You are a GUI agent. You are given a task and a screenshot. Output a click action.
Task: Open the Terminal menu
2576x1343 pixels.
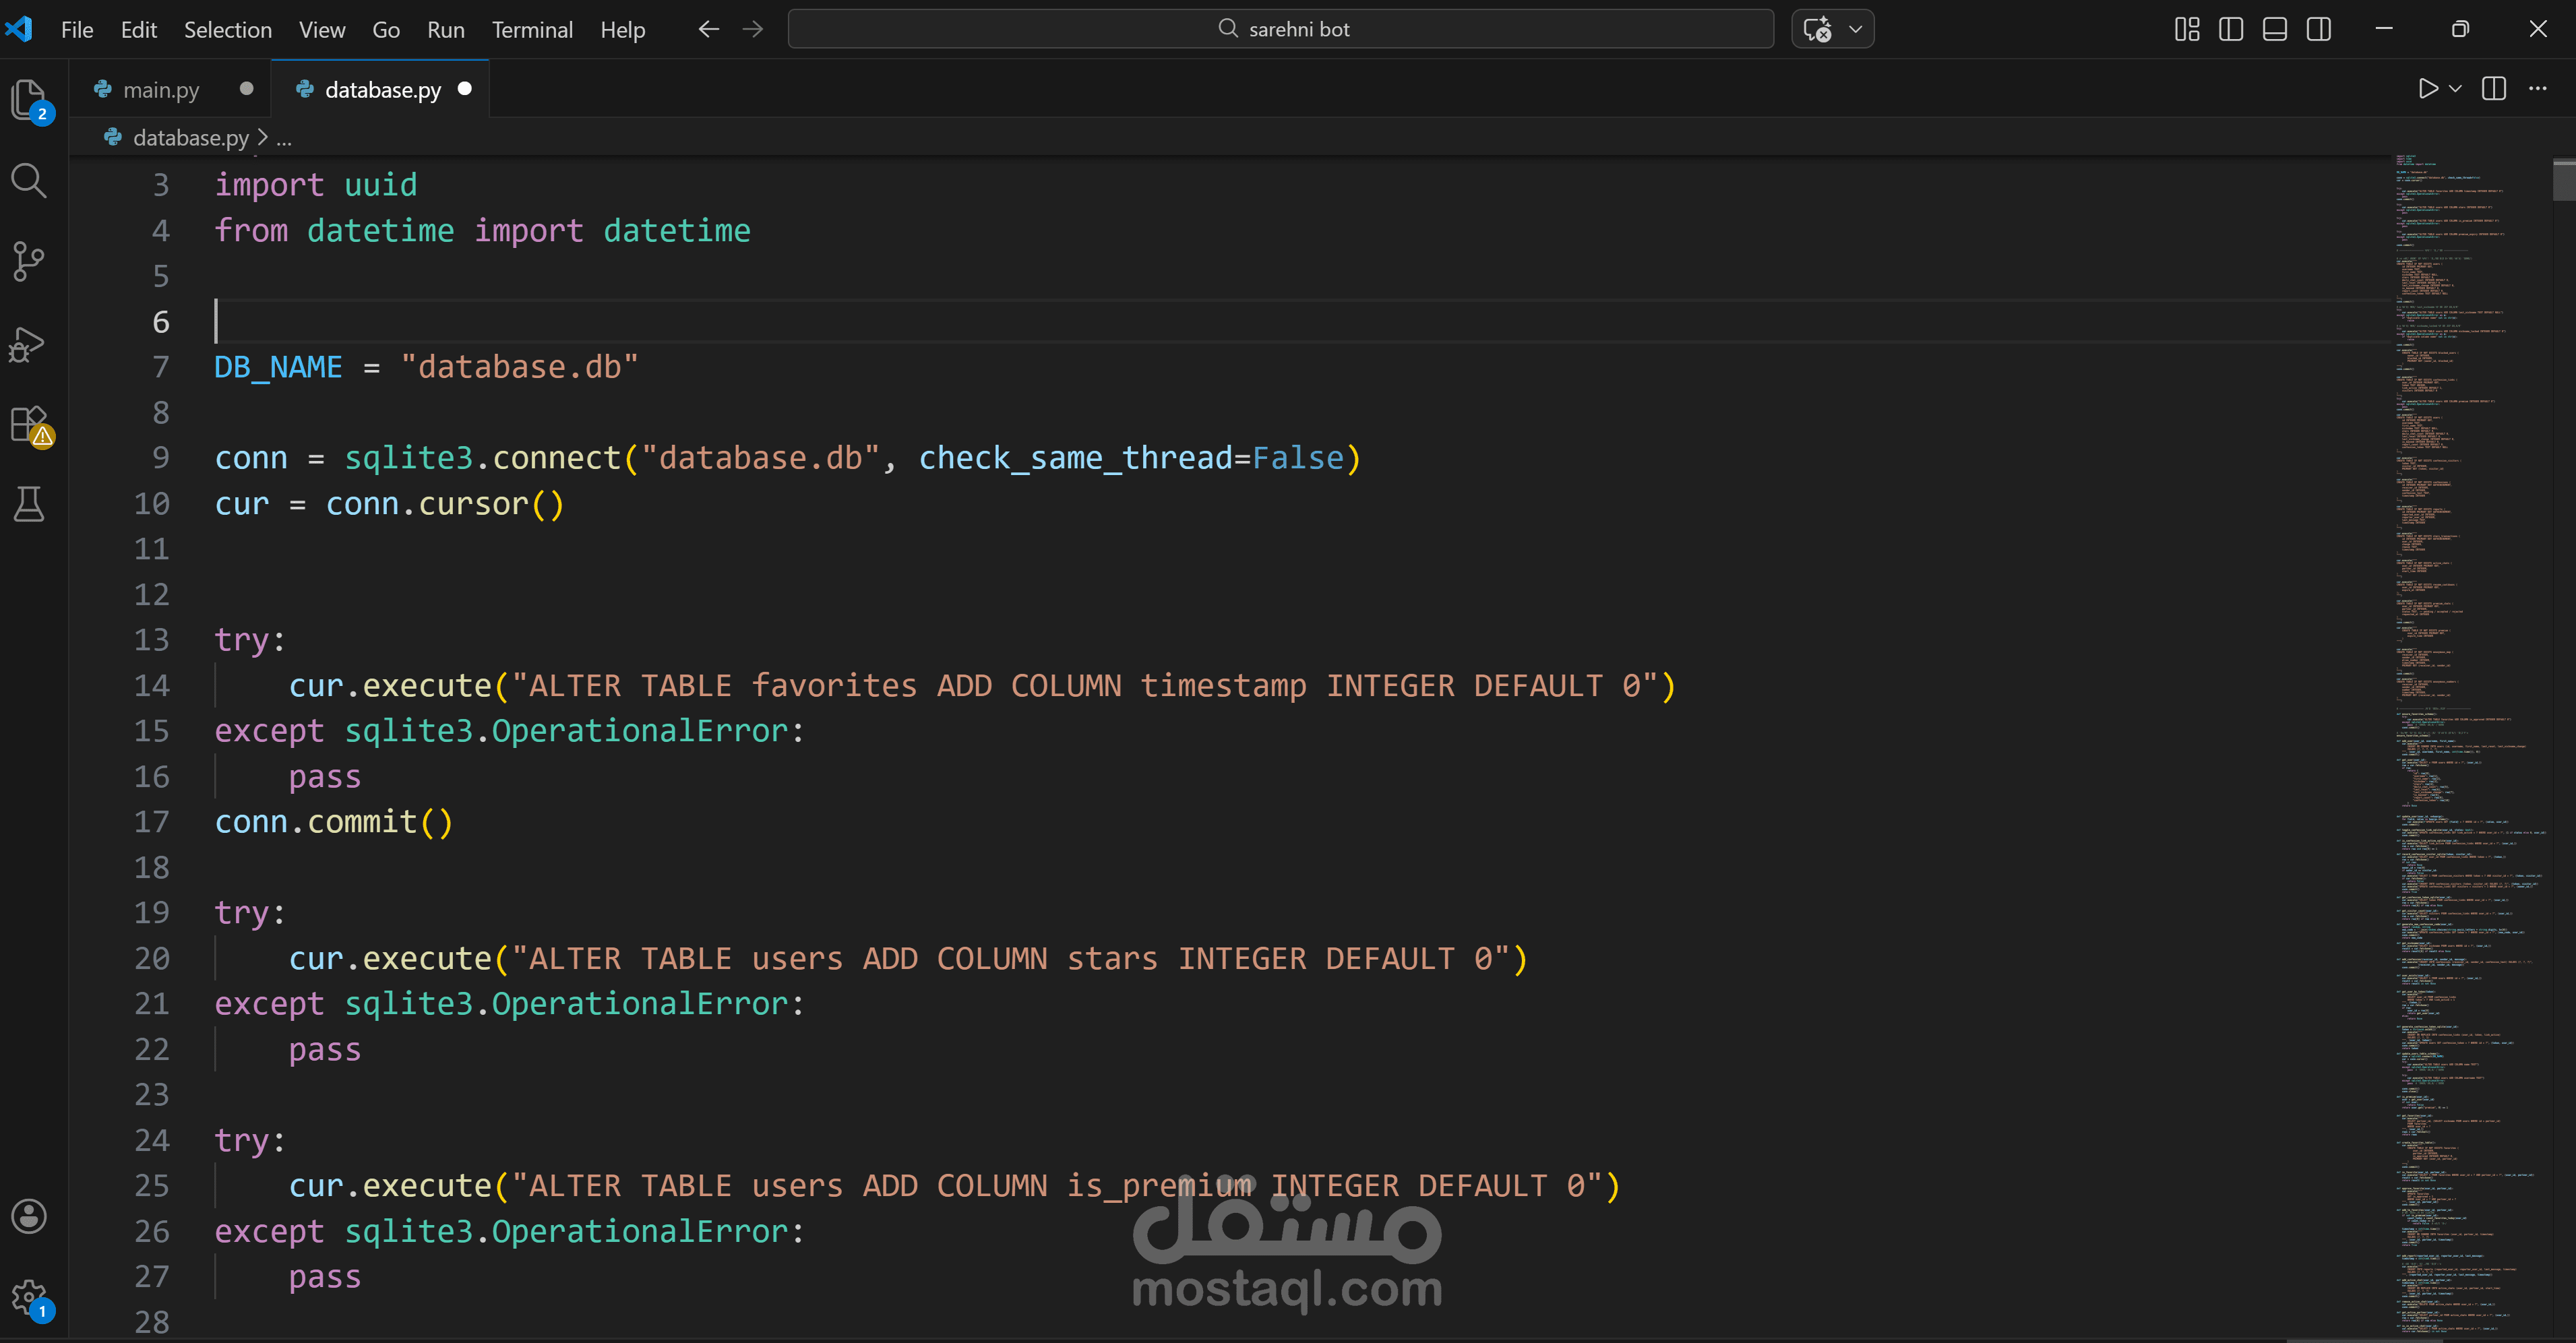(532, 30)
